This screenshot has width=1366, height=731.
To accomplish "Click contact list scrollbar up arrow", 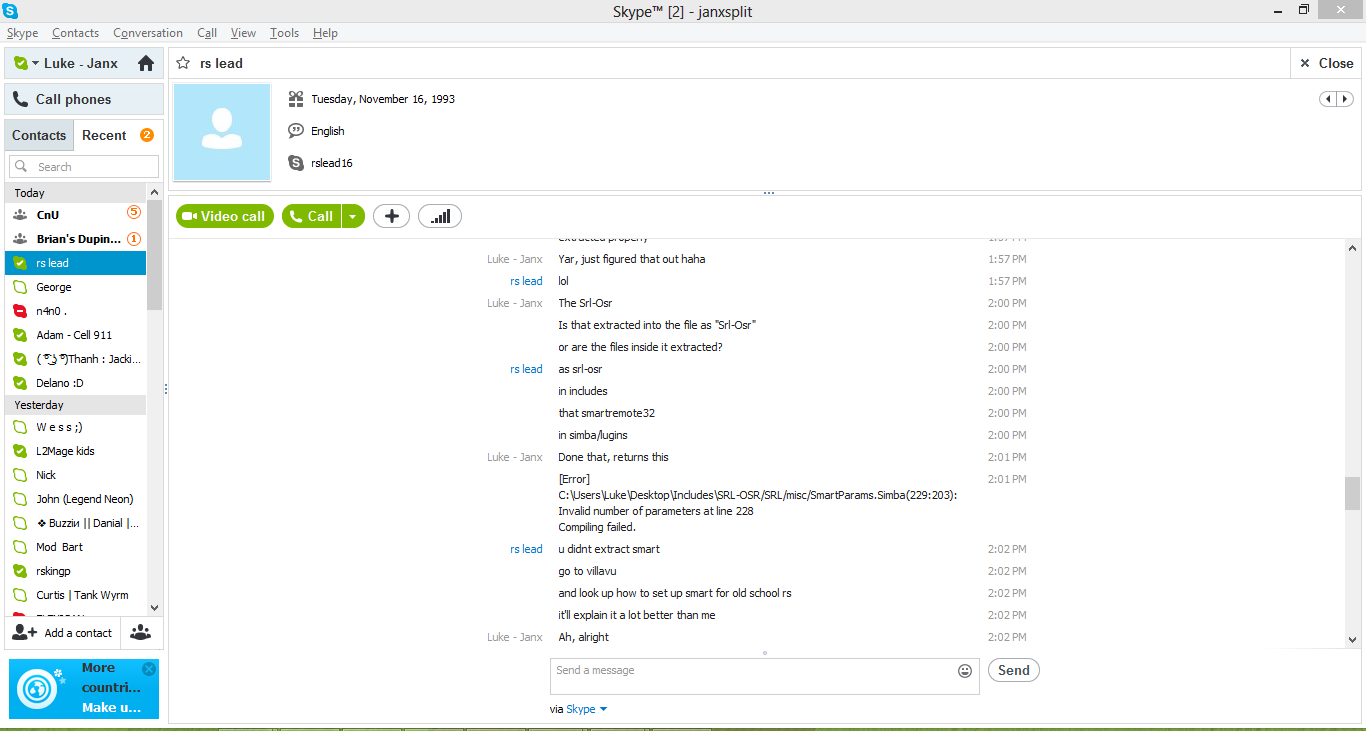I will pyautogui.click(x=154, y=192).
